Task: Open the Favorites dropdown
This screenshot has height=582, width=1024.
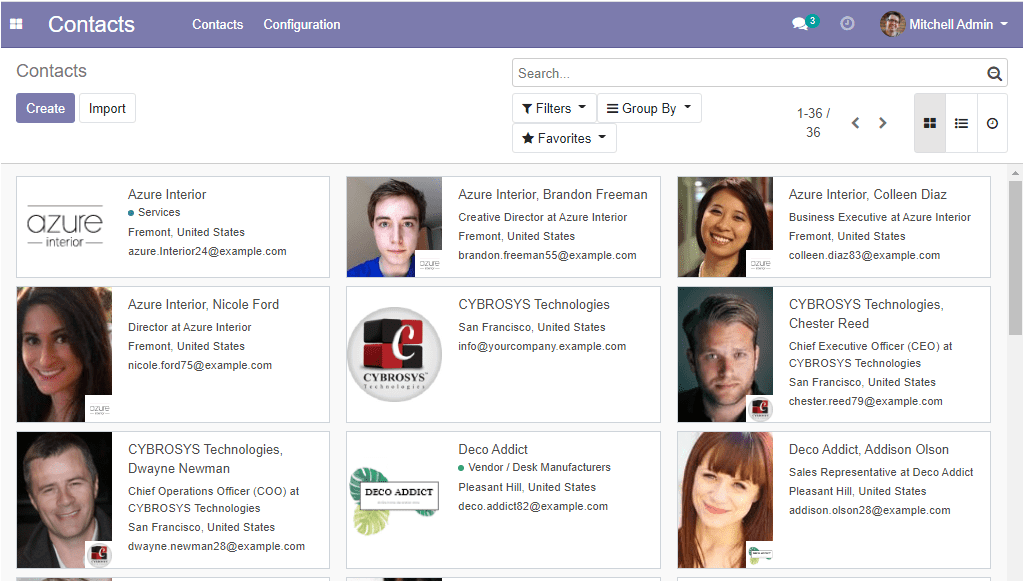Action: (x=564, y=138)
